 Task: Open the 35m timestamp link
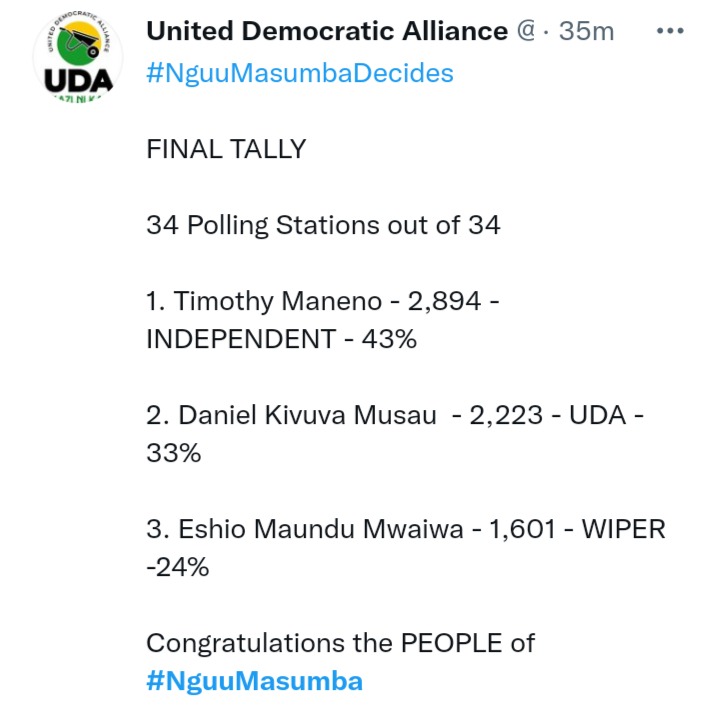(586, 31)
